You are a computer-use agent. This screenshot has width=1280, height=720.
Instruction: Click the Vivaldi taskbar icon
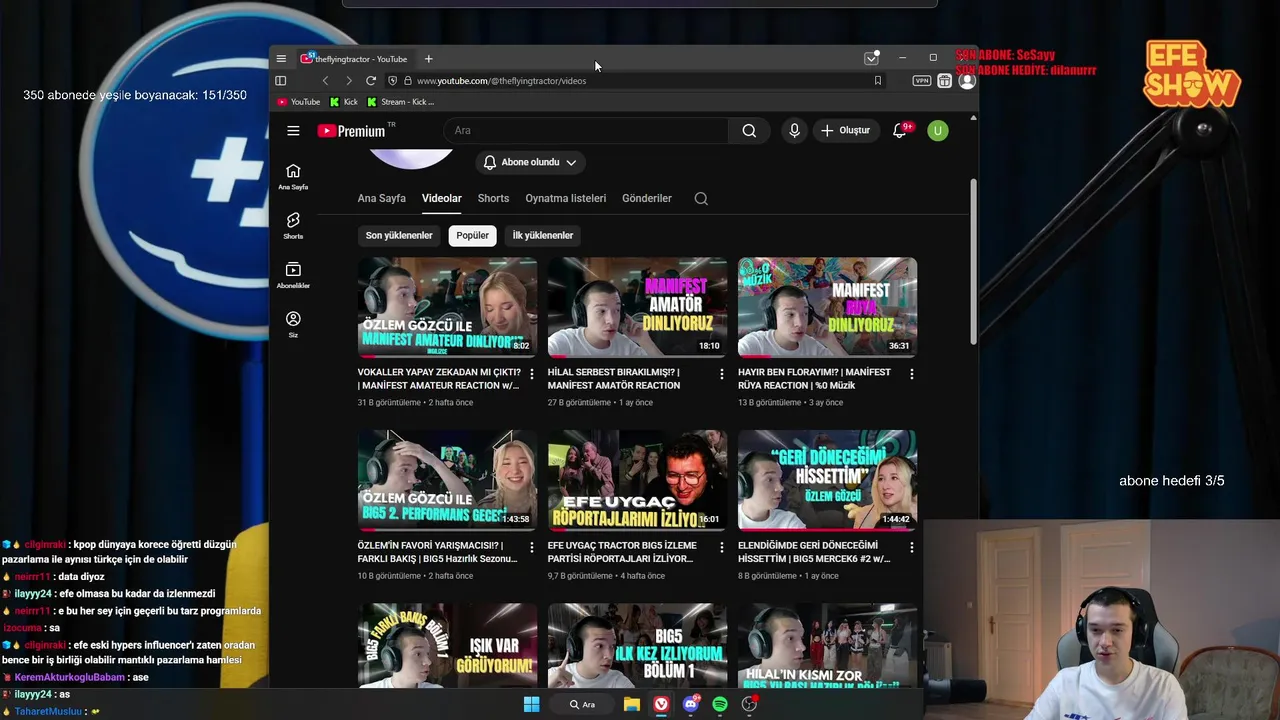click(x=662, y=705)
